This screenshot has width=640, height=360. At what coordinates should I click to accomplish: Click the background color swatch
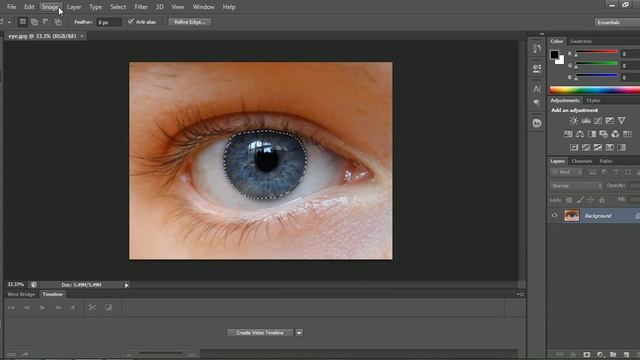point(561,61)
